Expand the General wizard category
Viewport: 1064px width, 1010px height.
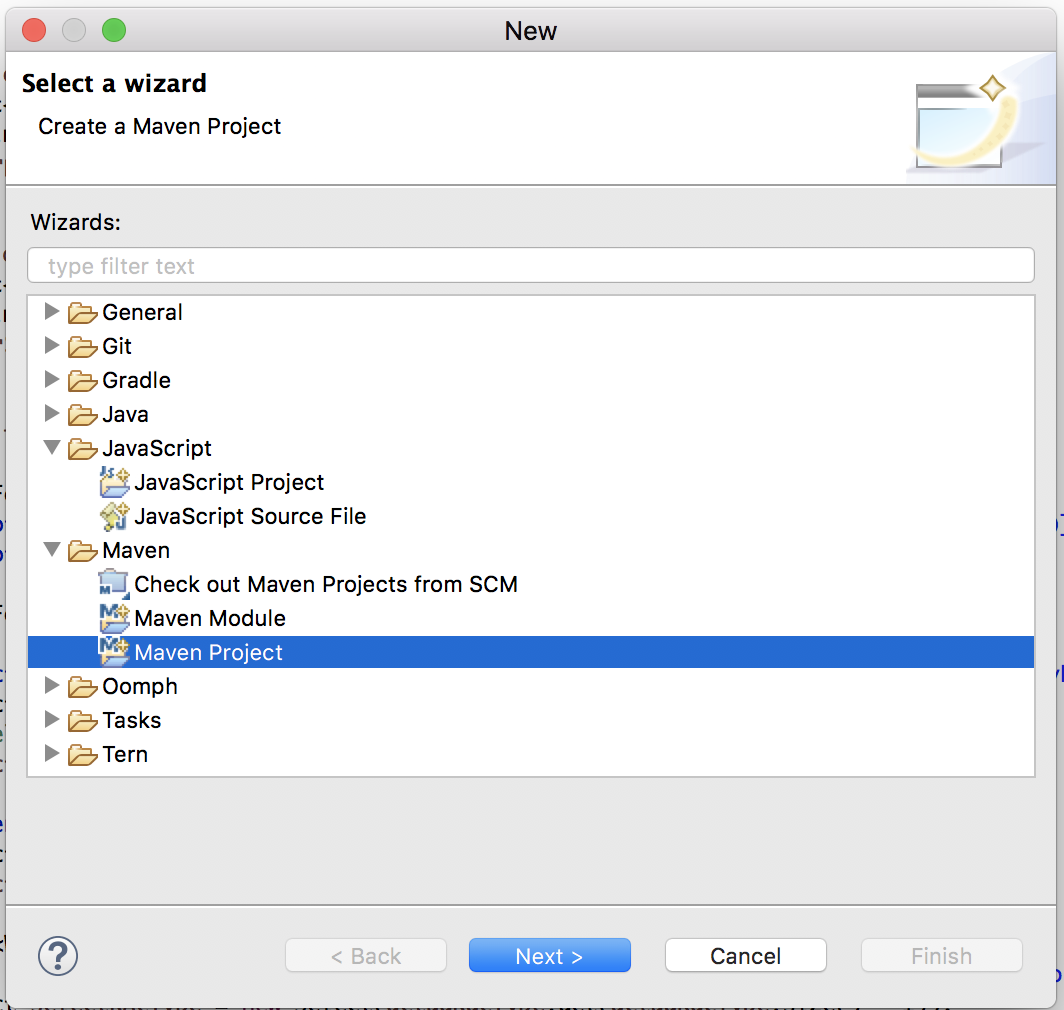point(52,312)
